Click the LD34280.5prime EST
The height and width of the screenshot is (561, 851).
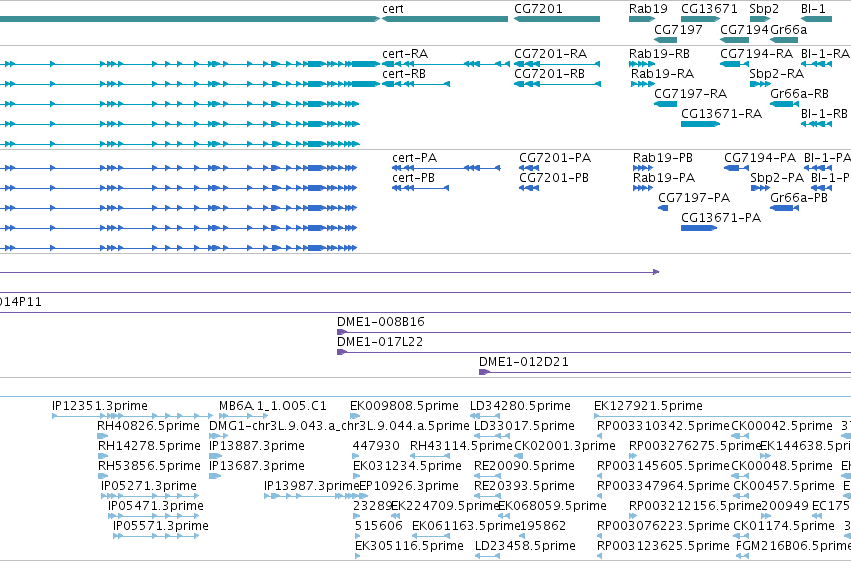485,416
